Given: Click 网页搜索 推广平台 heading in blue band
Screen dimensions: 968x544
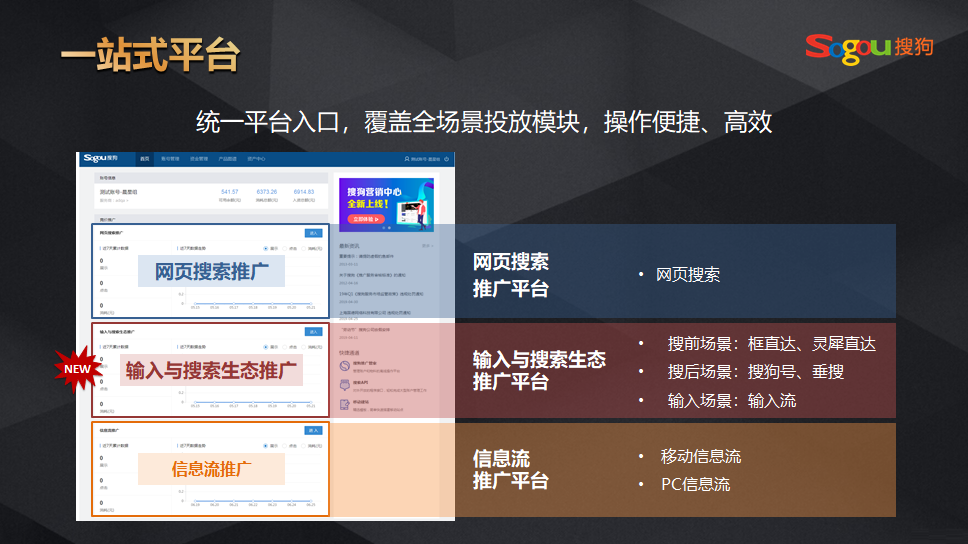Looking at the screenshot, I should (511, 275).
